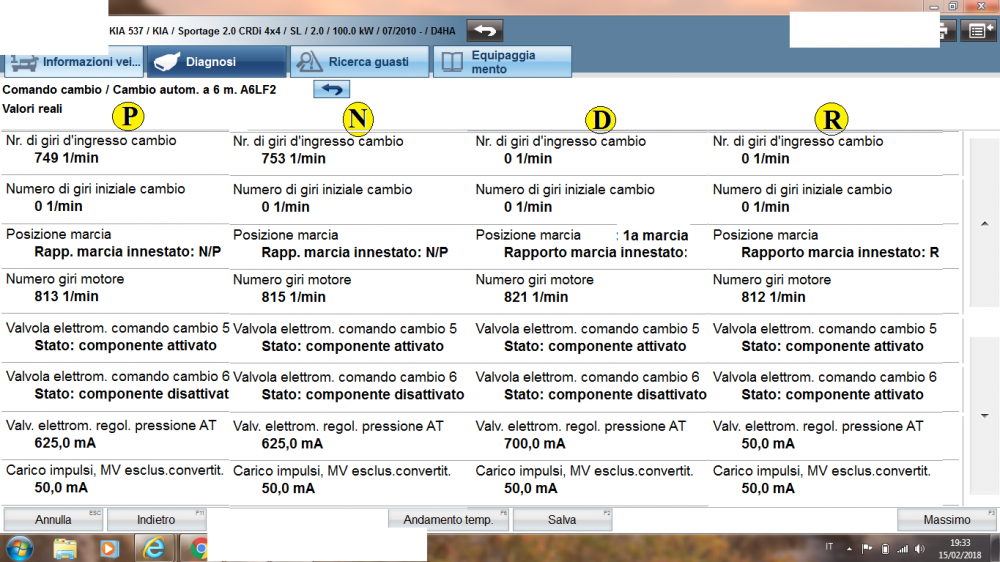The width and height of the screenshot is (1000, 562).
Task: Select the 749 1/min value in first column
Action: [66, 158]
